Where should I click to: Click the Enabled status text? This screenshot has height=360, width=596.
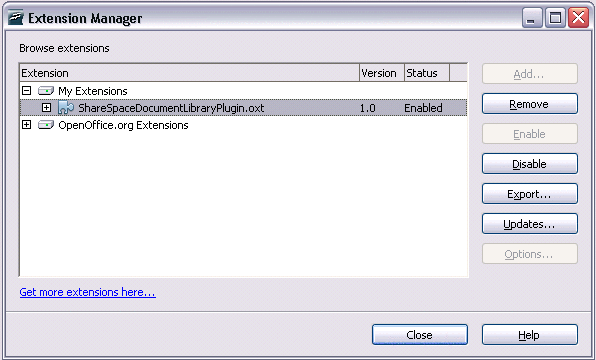(423, 108)
